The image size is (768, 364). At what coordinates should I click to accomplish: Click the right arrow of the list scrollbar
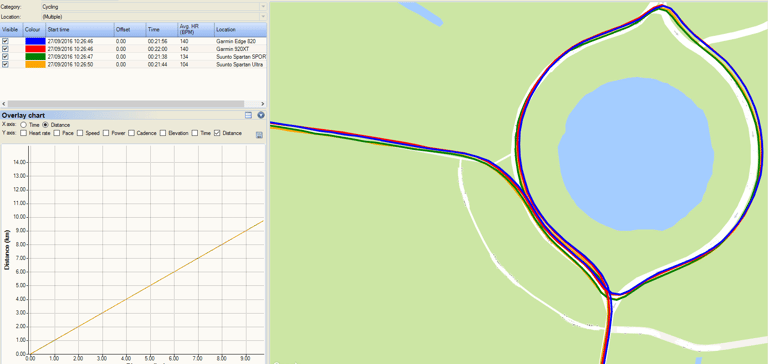pos(263,104)
